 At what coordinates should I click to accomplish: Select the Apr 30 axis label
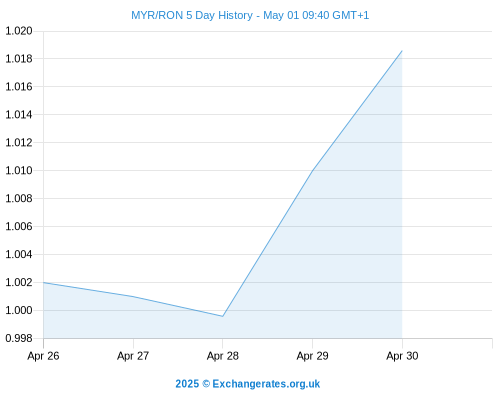click(x=402, y=356)
